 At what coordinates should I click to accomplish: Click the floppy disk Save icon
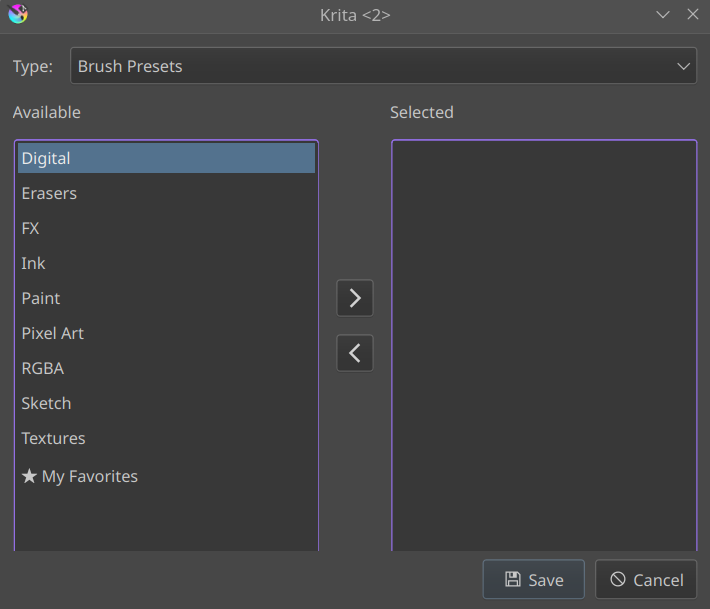coord(513,580)
